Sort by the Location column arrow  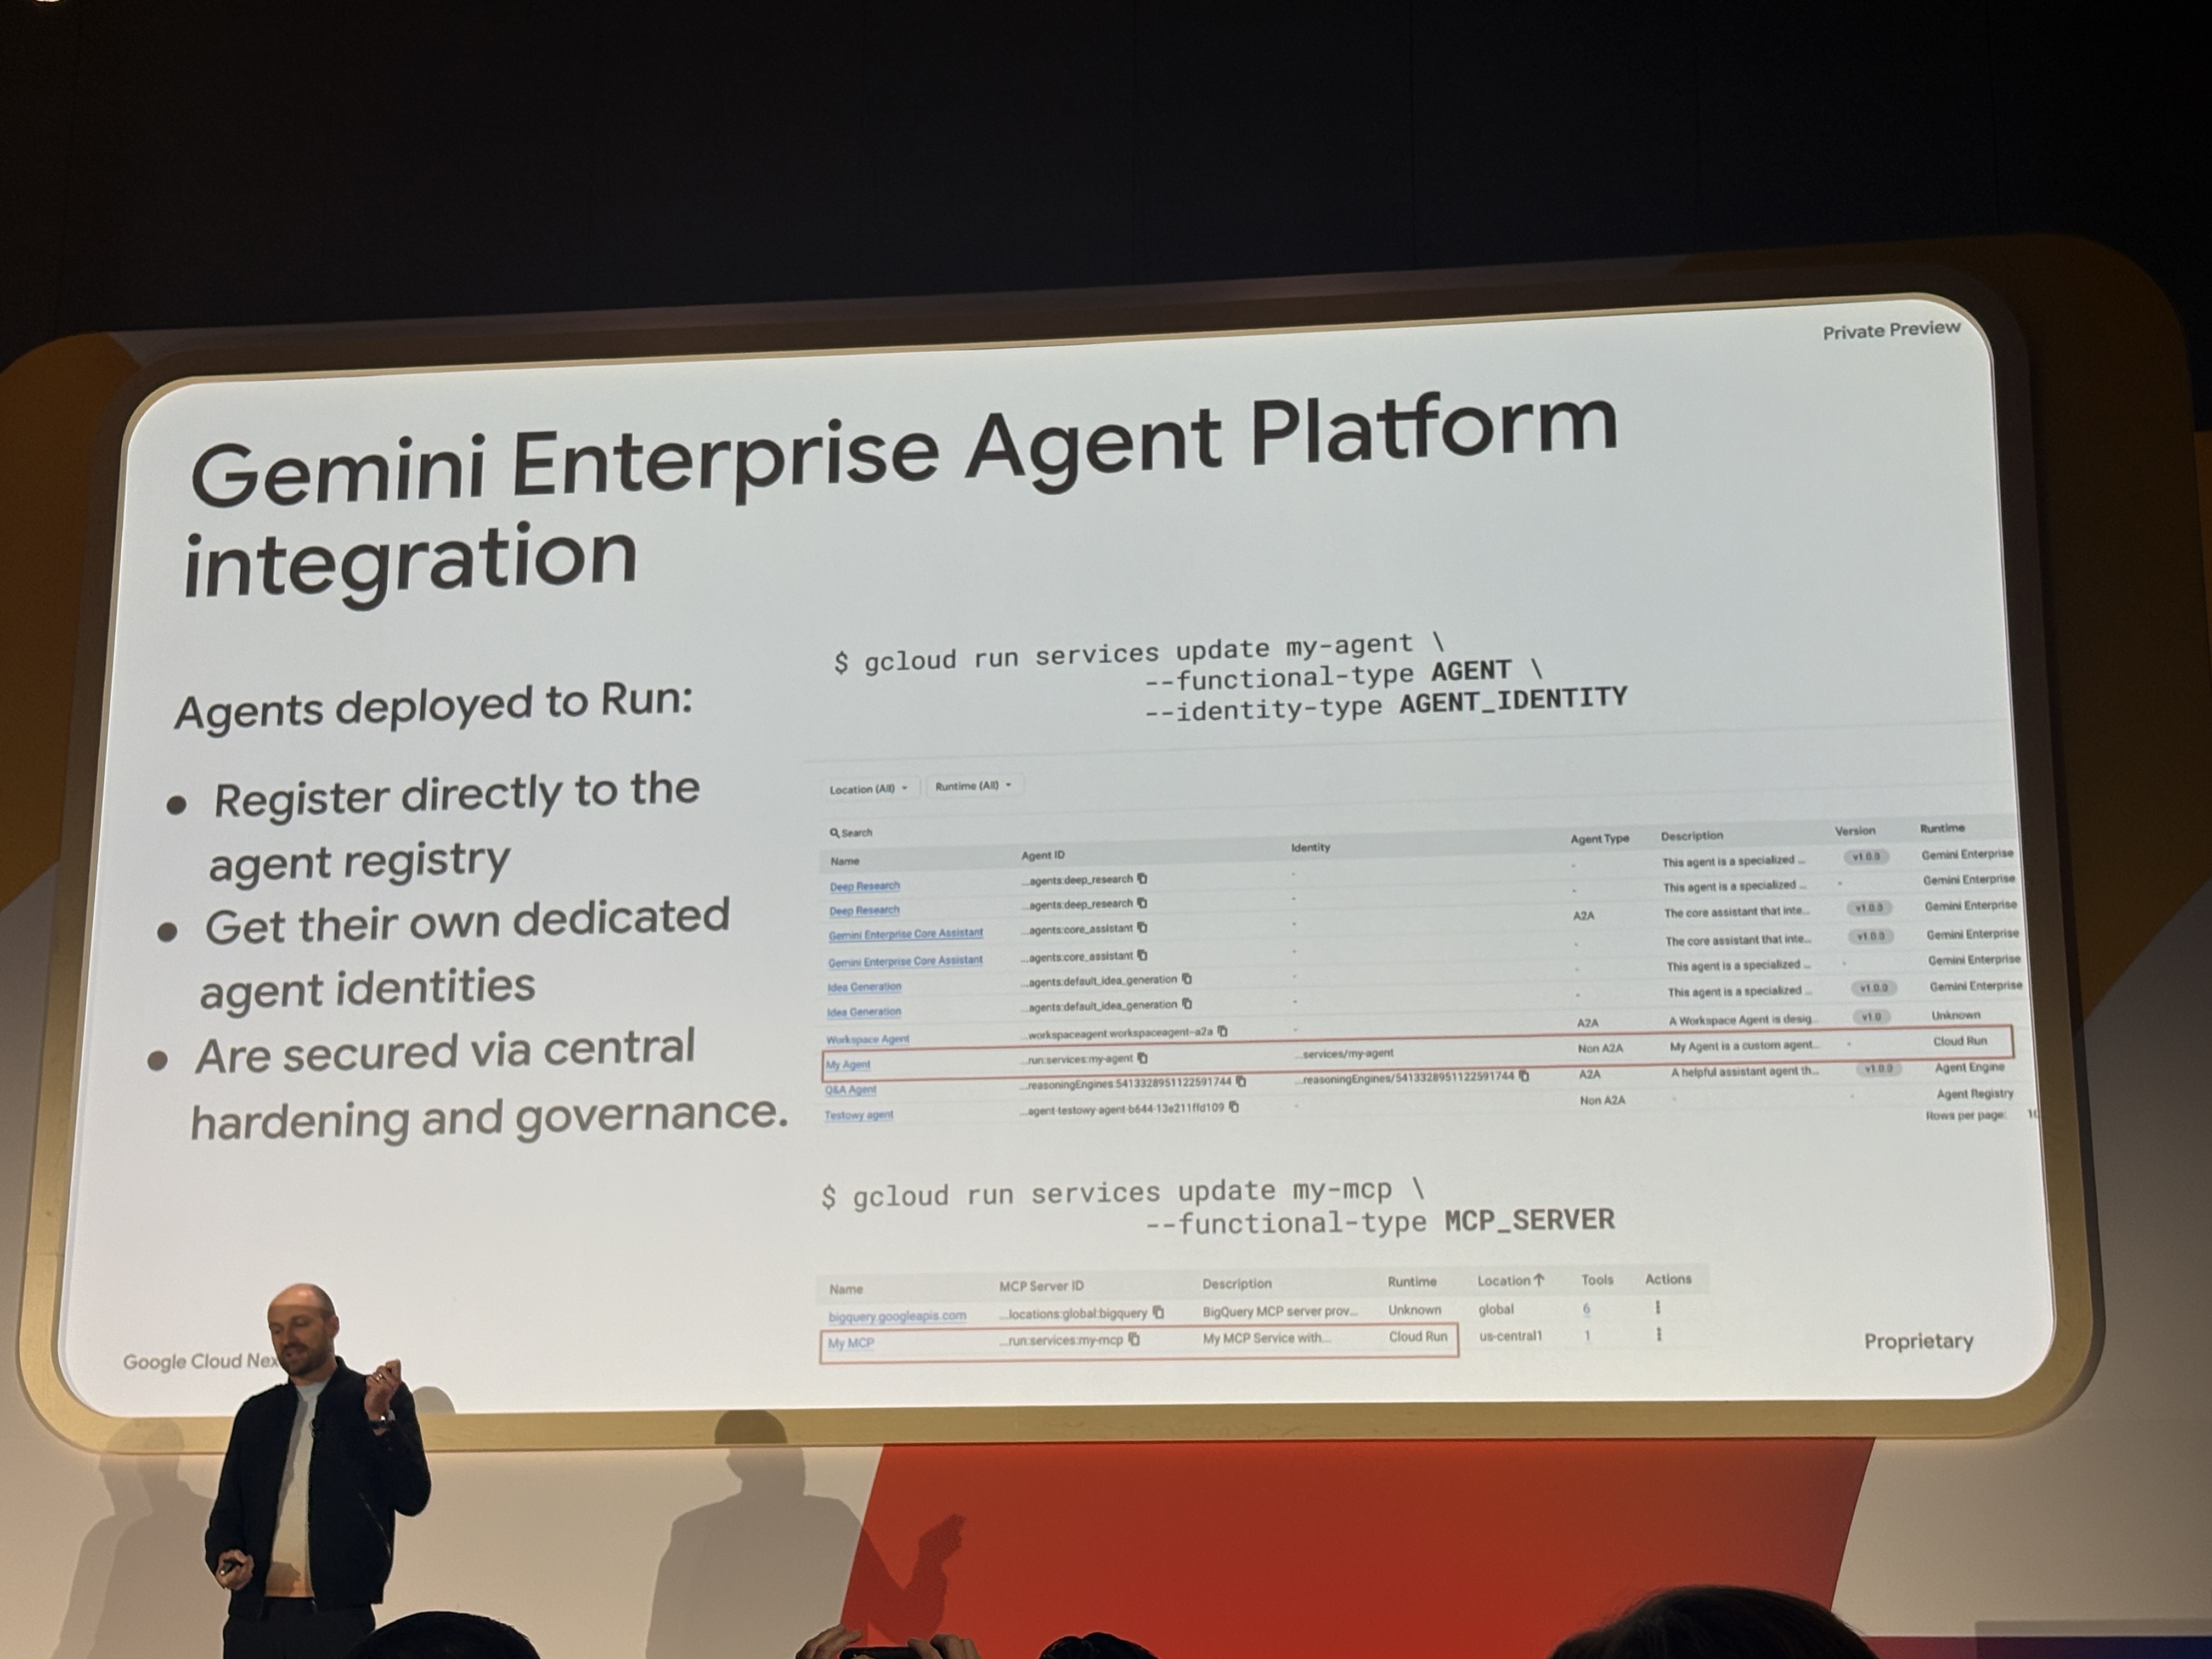pyautogui.click(x=1539, y=1279)
